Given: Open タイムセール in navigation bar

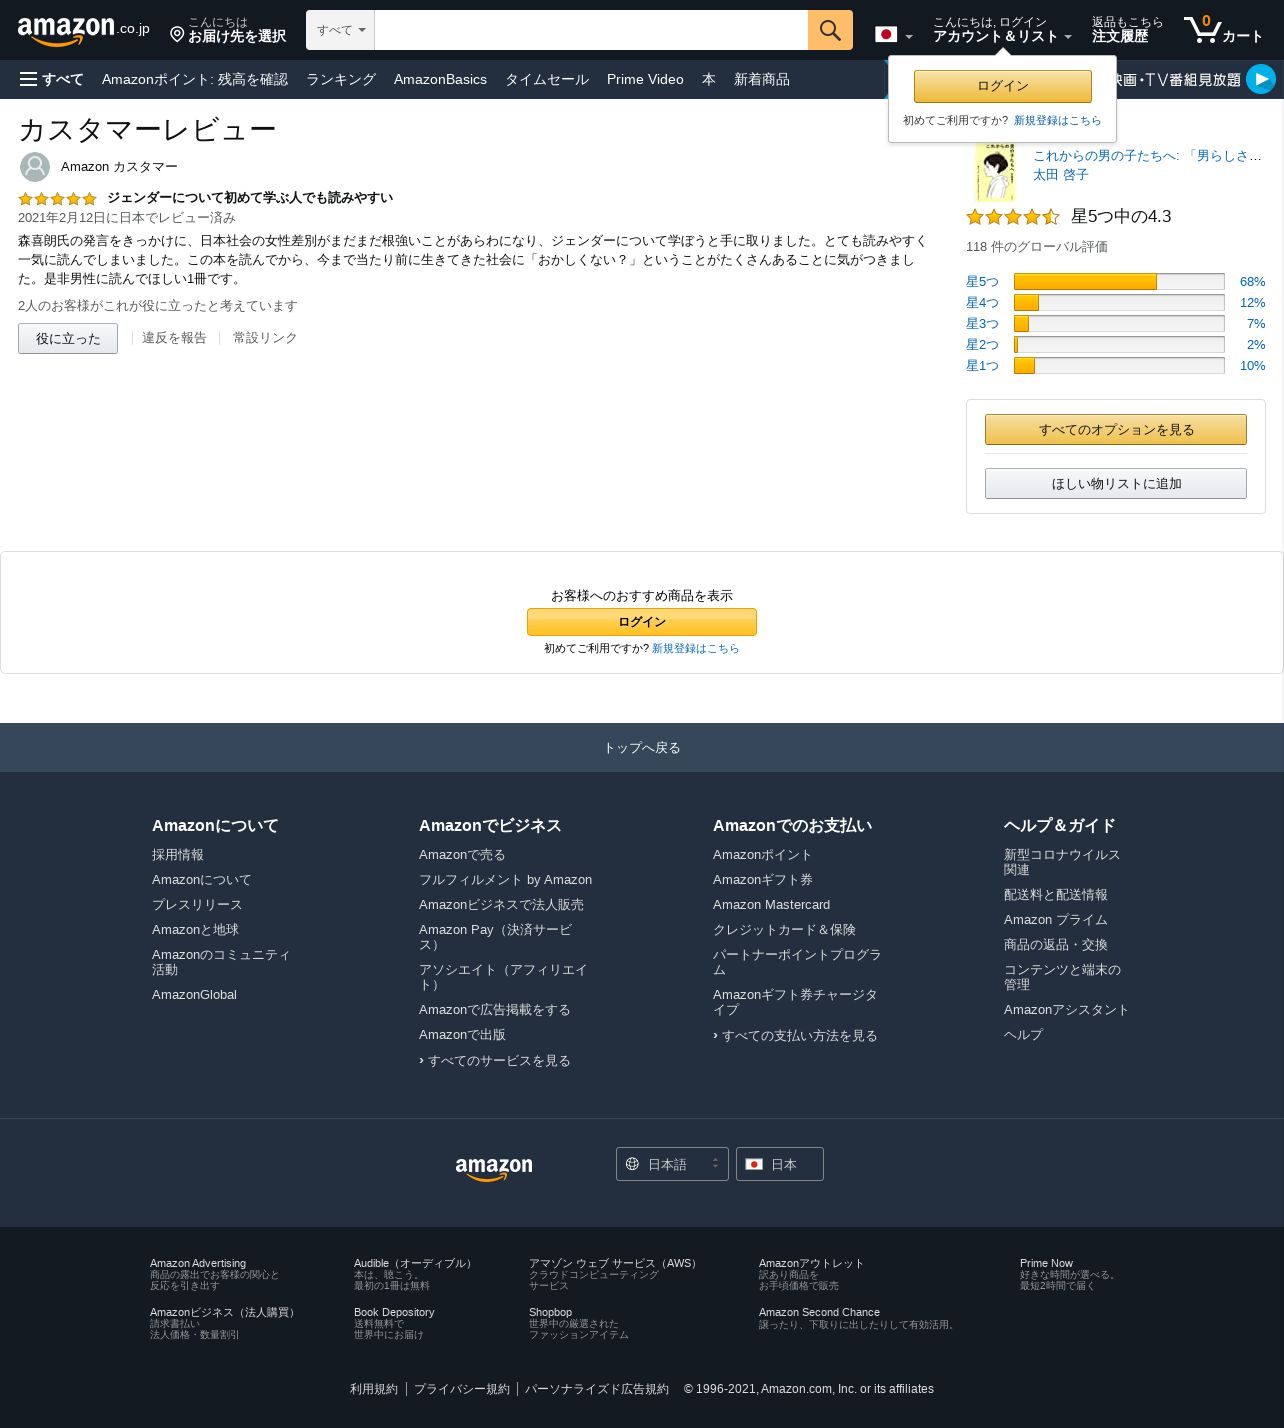Looking at the screenshot, I should [547, 79].
